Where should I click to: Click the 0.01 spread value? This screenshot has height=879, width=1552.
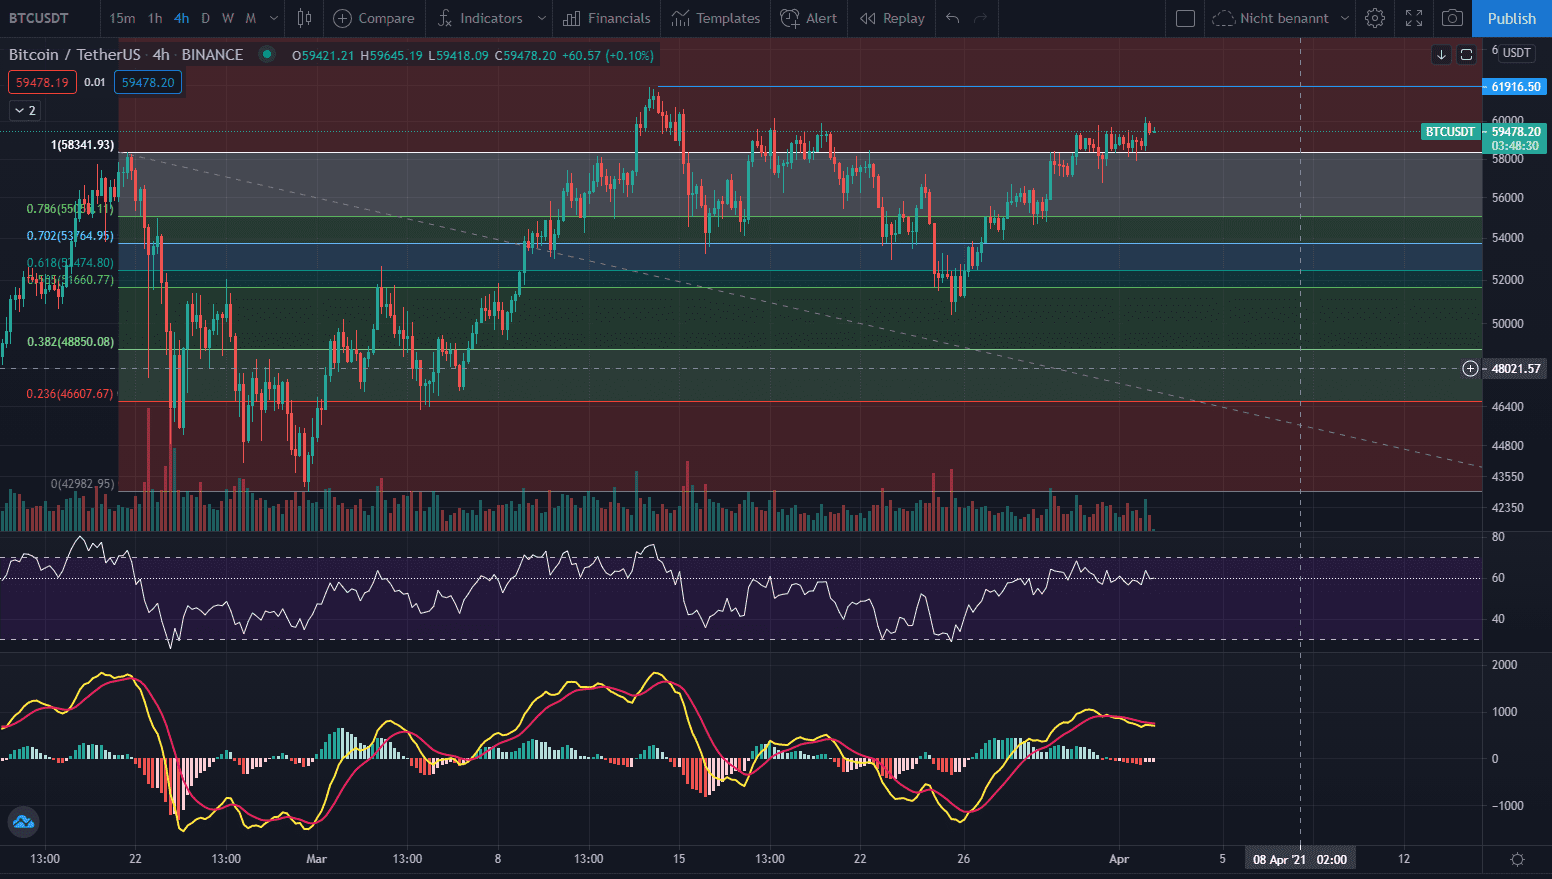95,82
